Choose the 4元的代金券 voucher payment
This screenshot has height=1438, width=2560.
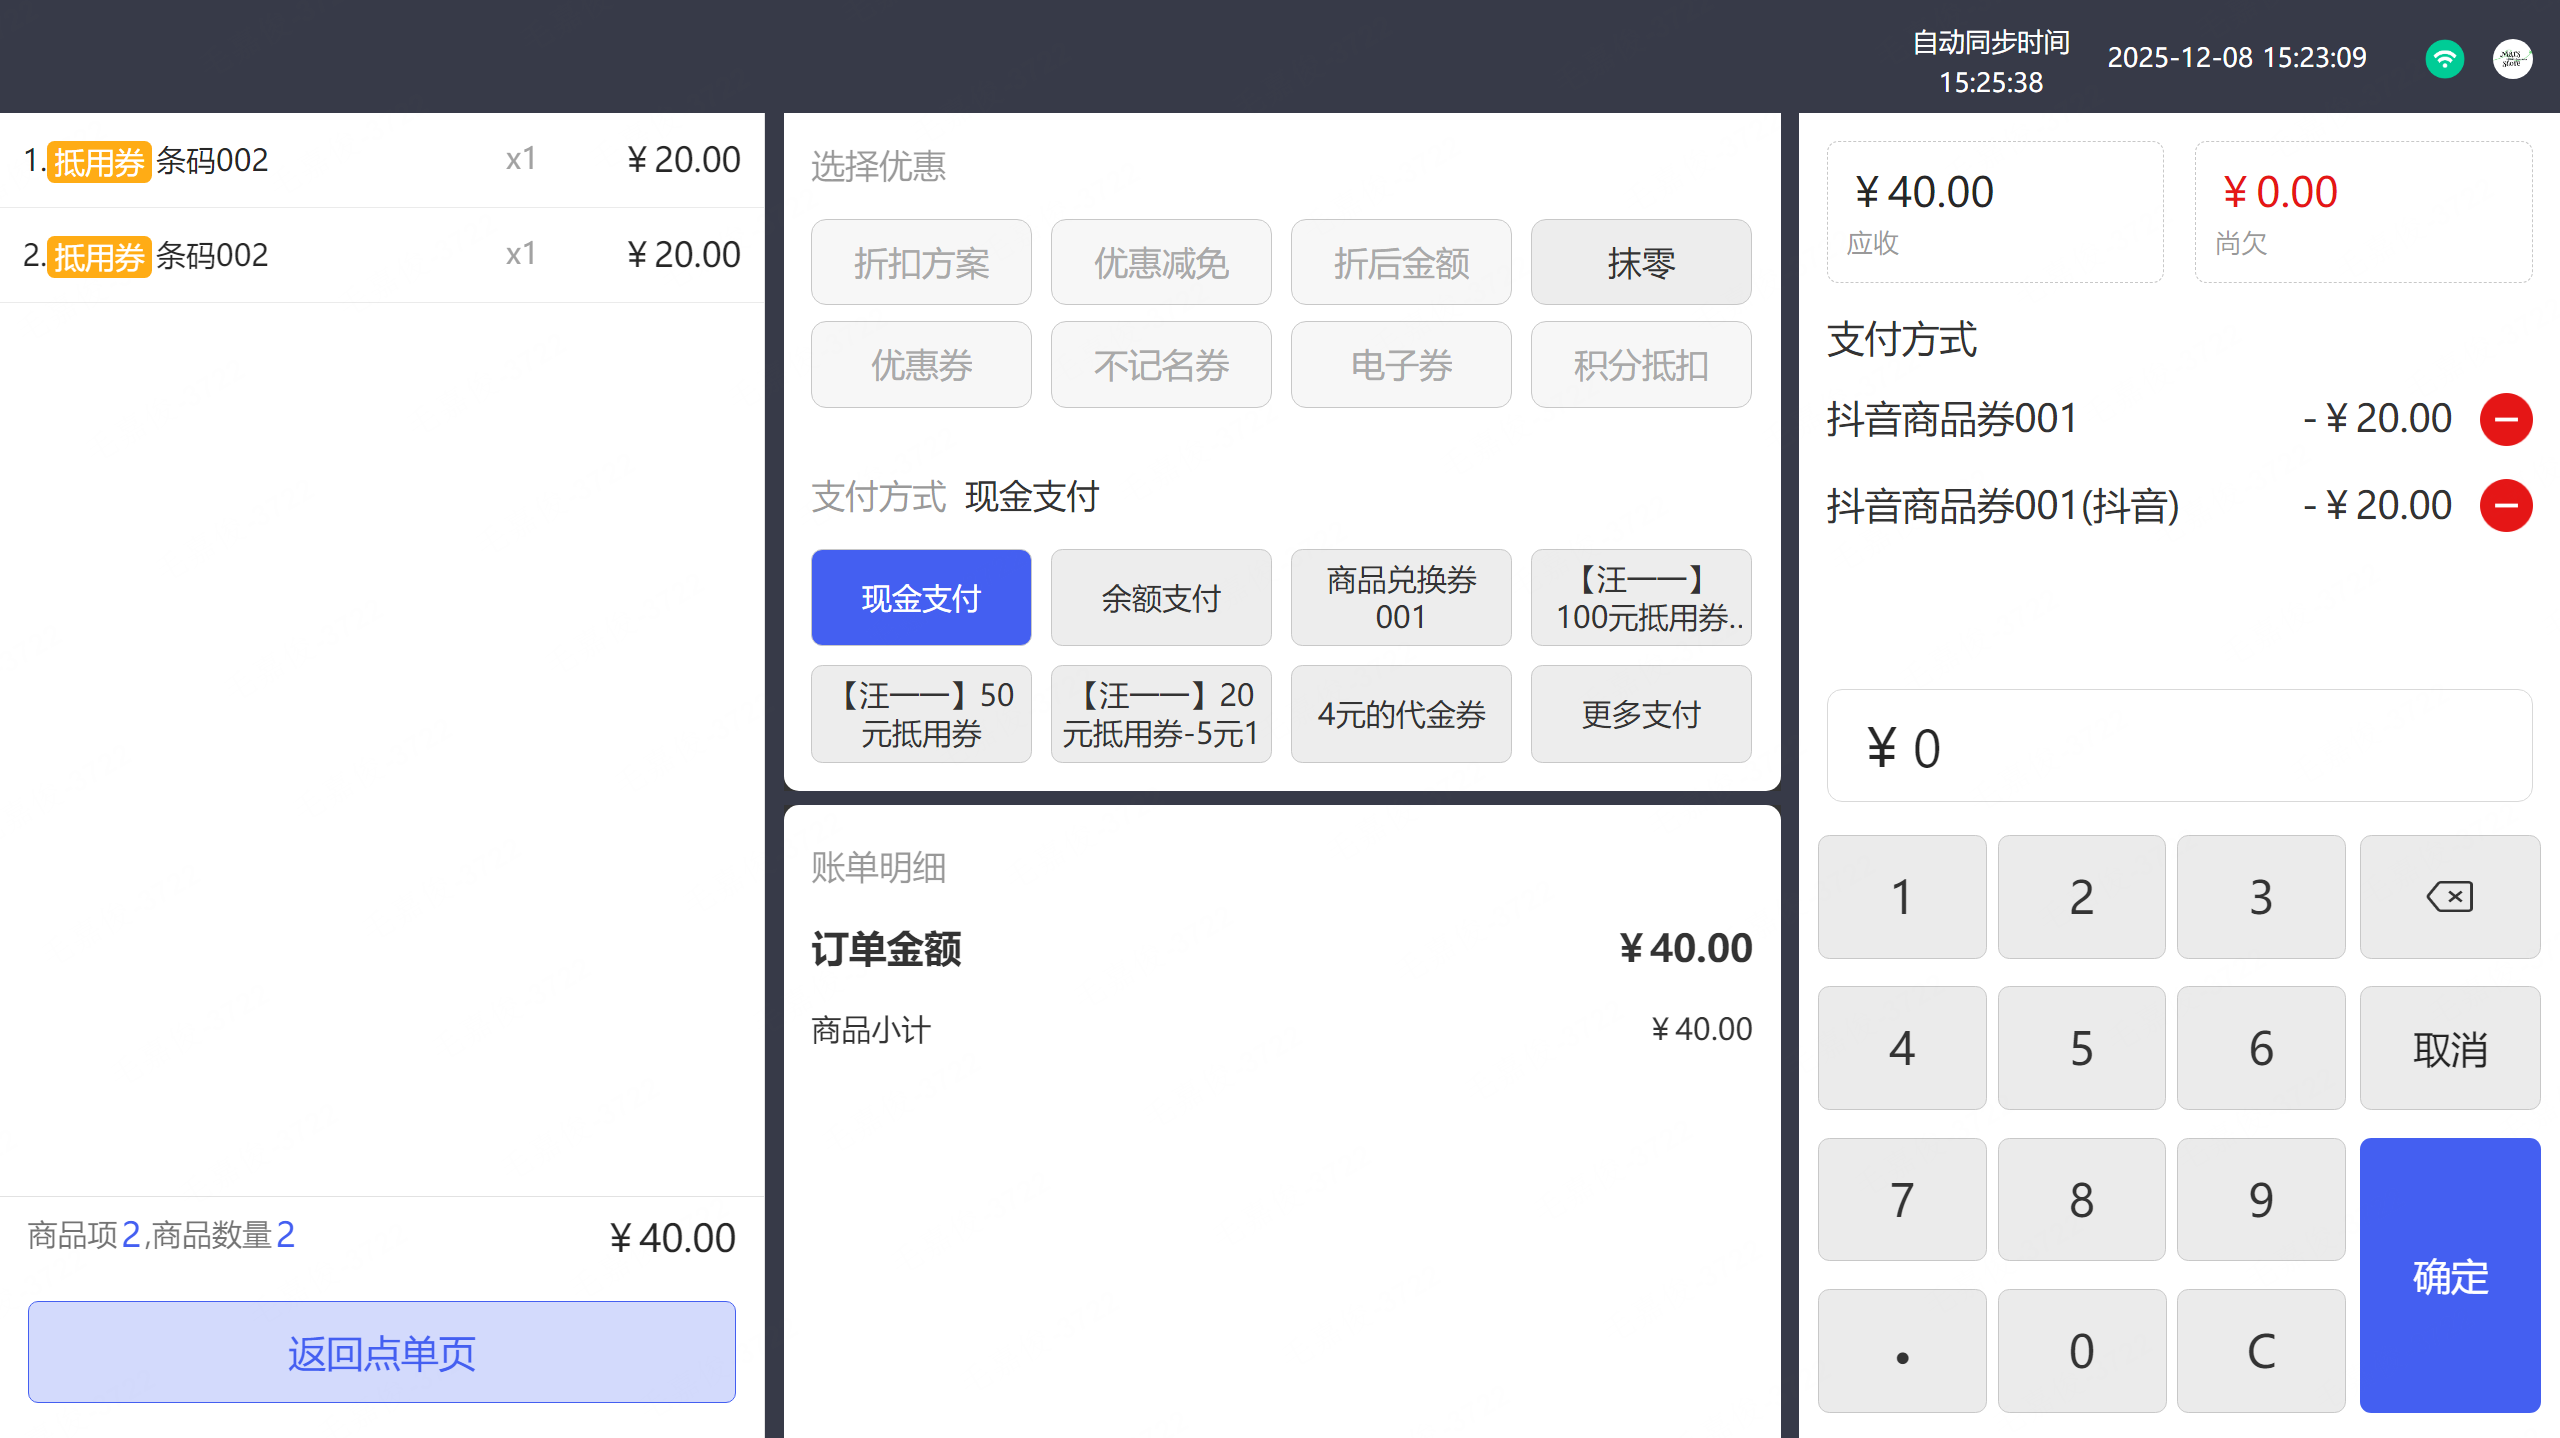pyautogui.click(x=1400, y=714)
